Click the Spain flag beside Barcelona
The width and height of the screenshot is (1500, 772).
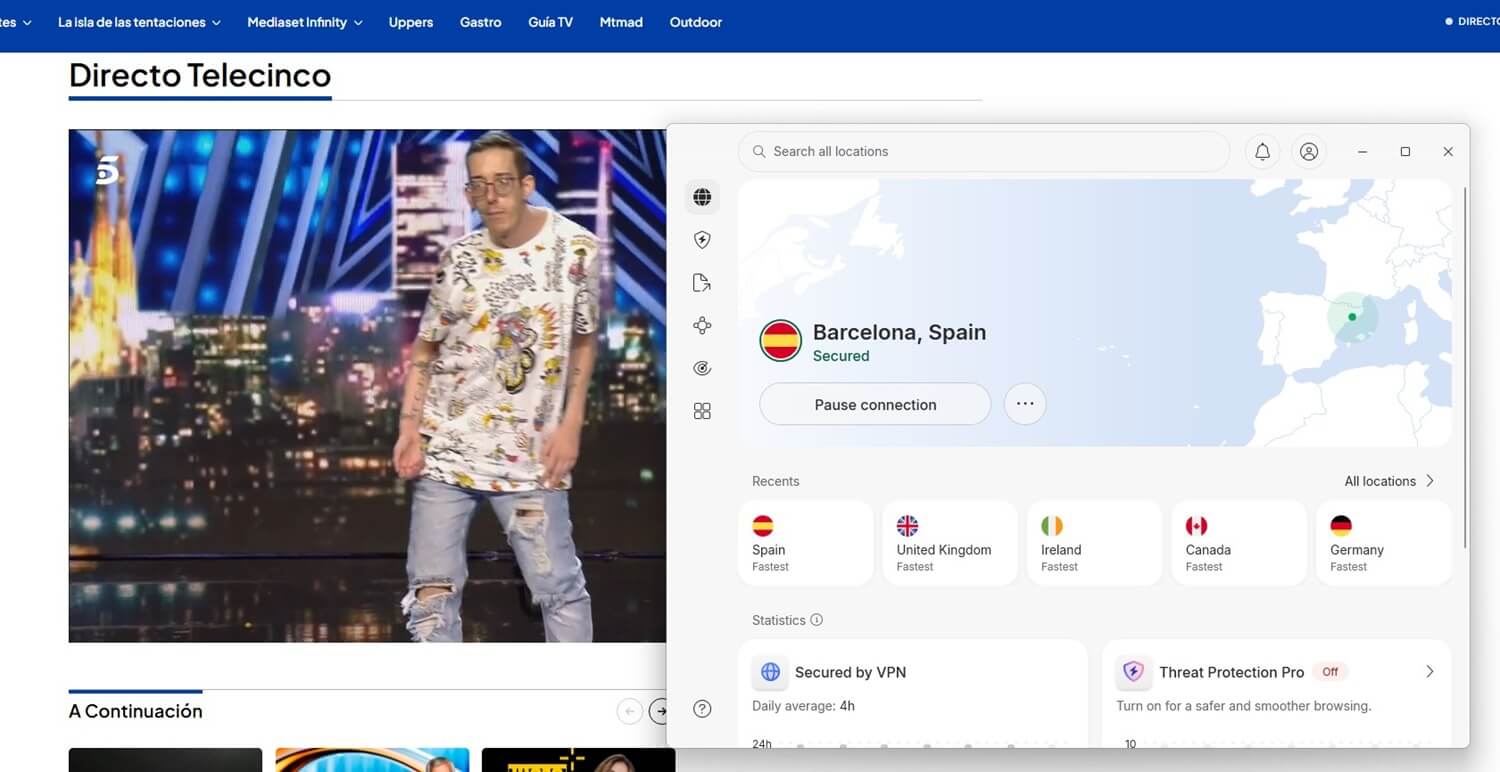tap(780, 341)
